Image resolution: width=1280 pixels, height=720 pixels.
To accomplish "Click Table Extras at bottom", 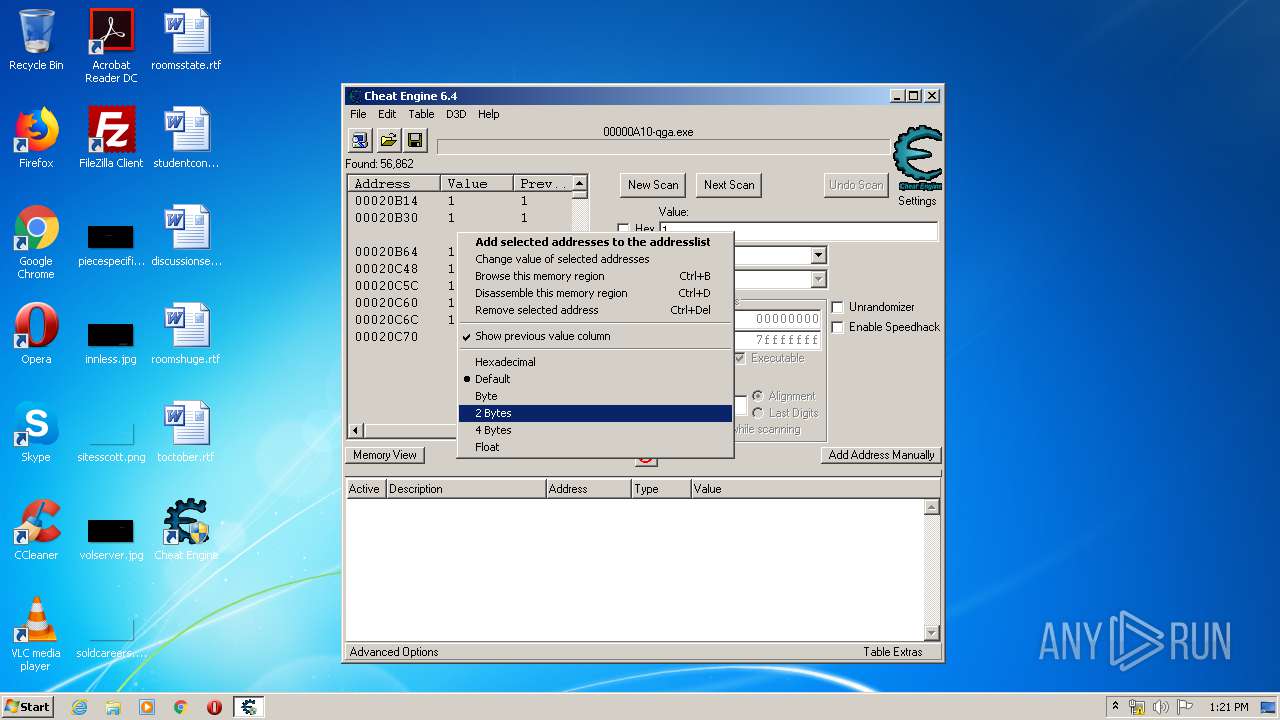I will pos(893,652).
